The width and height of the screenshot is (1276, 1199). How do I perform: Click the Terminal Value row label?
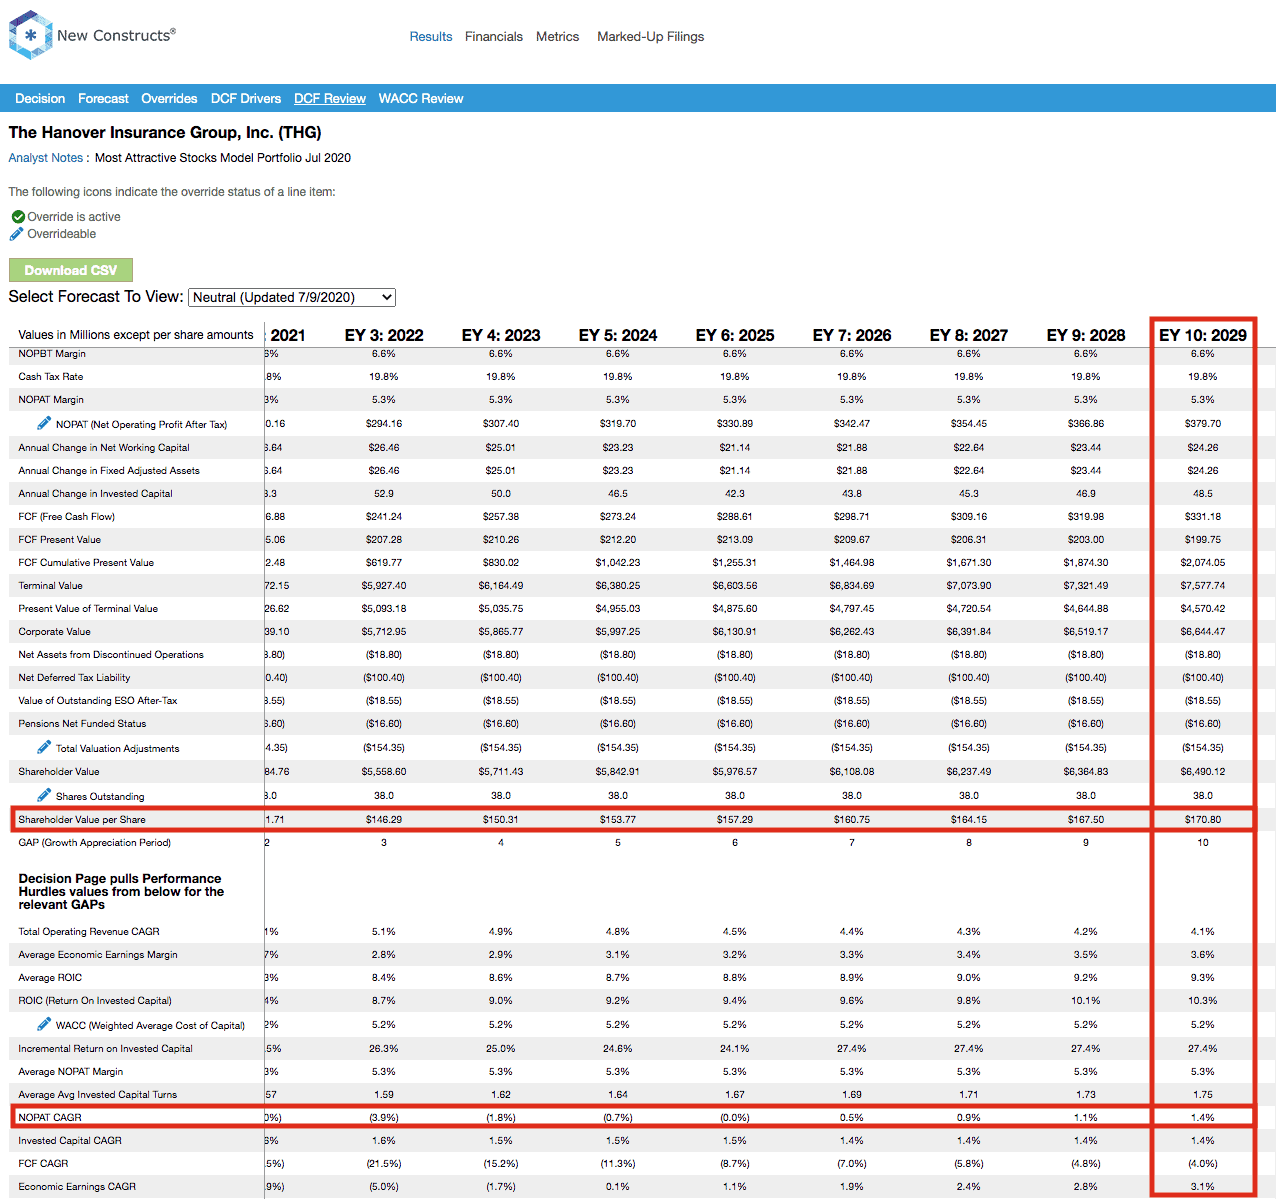(50, 585)
